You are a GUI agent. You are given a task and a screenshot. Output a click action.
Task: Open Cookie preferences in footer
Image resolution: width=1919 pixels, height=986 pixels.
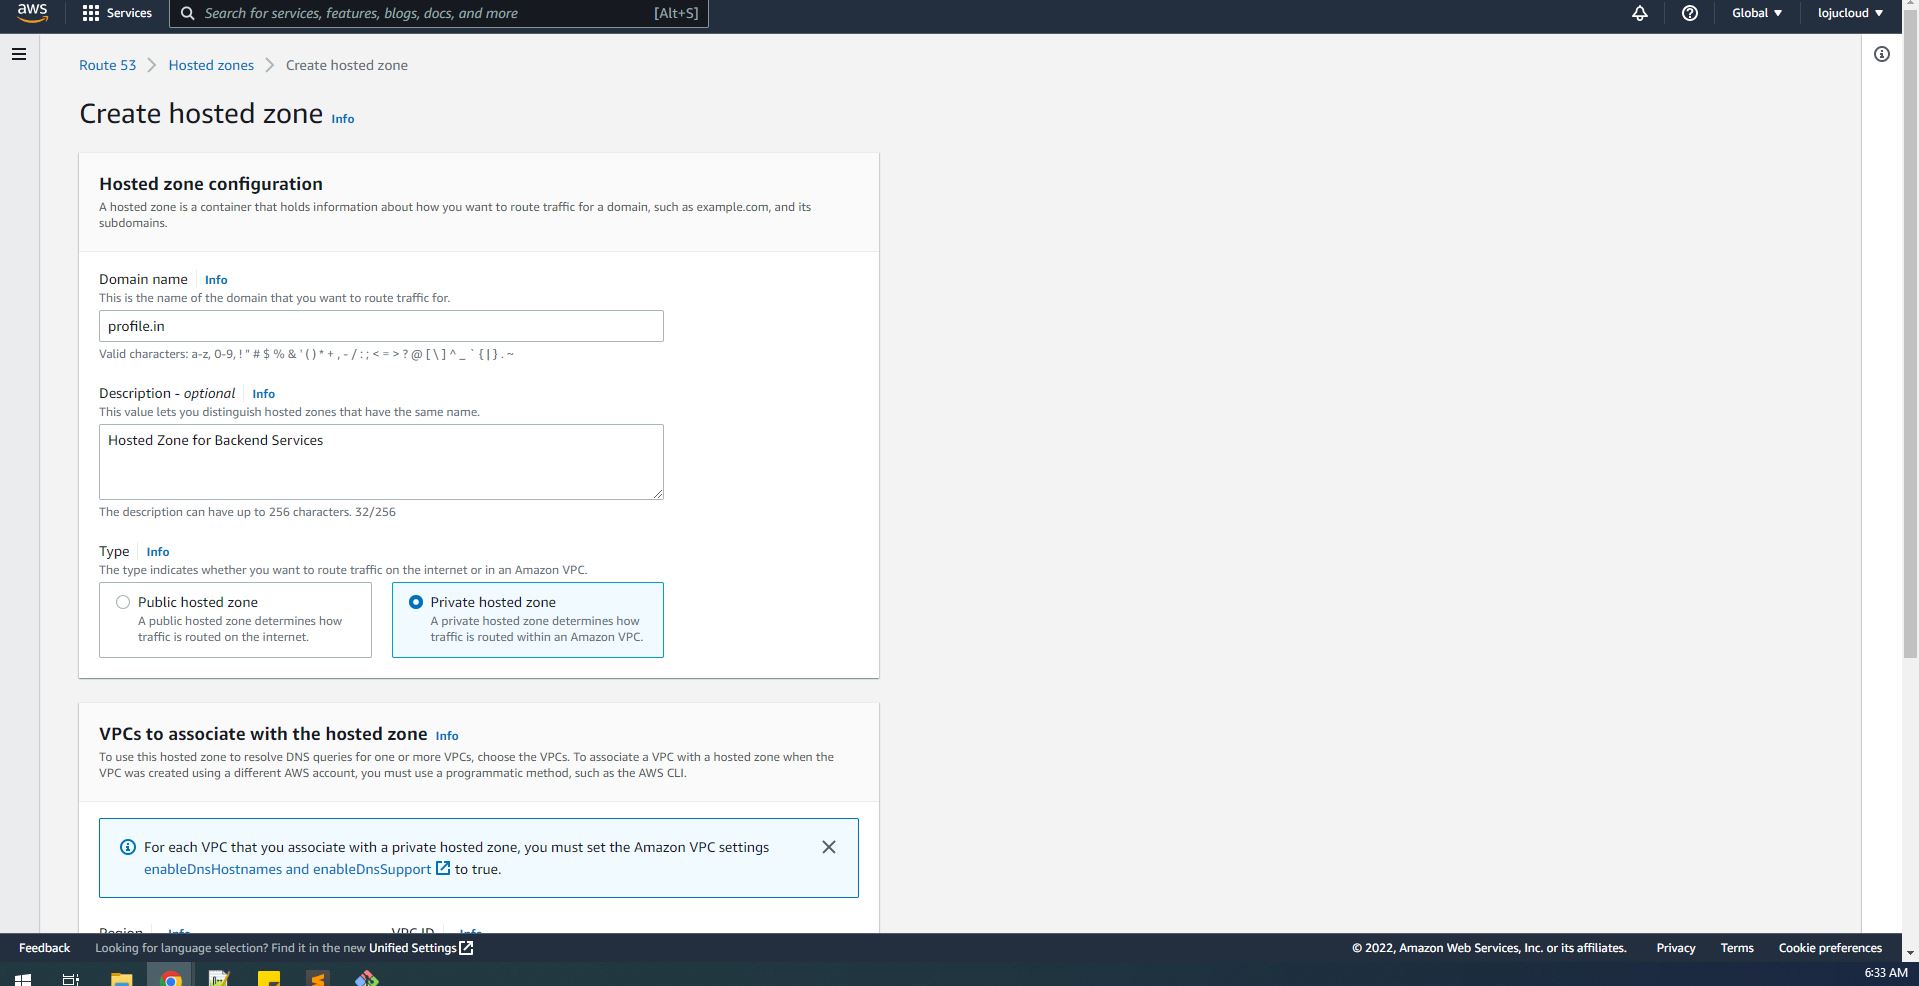[x=1830, y=948]
